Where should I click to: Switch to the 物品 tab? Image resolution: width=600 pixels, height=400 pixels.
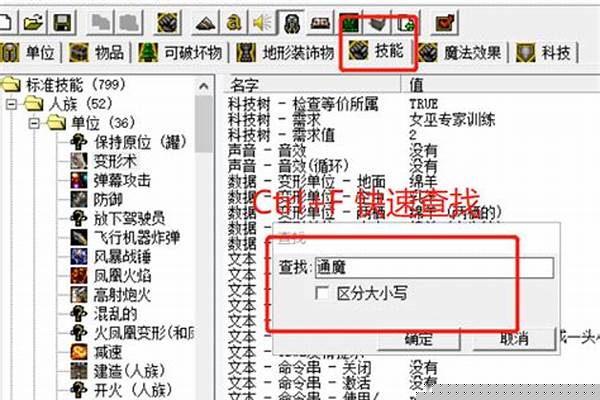pos(97,52)
